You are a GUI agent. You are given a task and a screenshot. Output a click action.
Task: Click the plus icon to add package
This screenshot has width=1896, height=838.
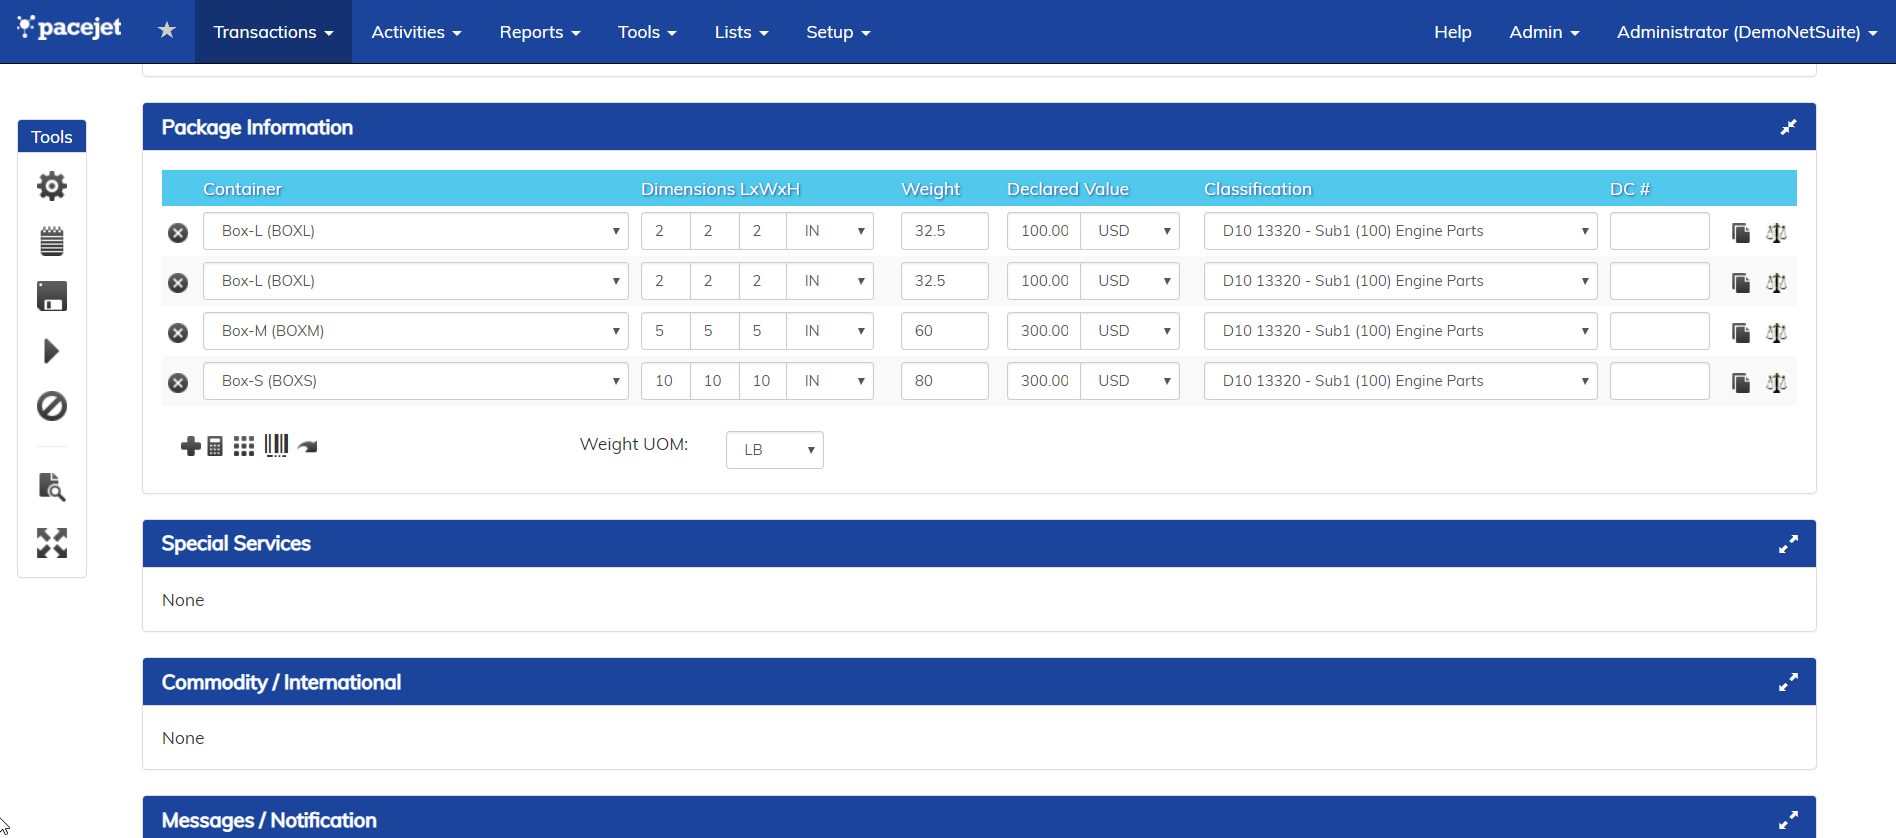190,446
